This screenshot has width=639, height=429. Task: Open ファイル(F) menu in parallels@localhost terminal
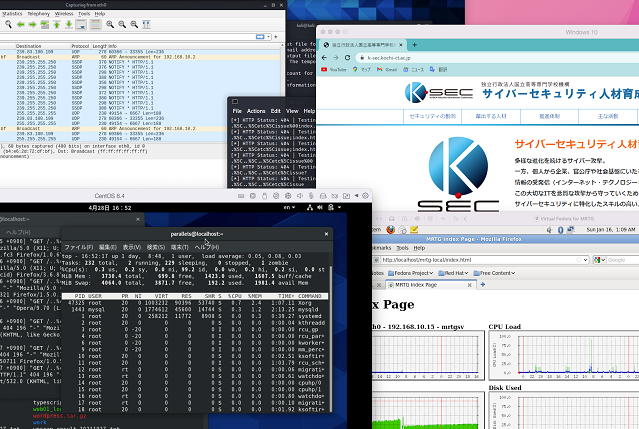pyautogui.click(x=79, y=247)
